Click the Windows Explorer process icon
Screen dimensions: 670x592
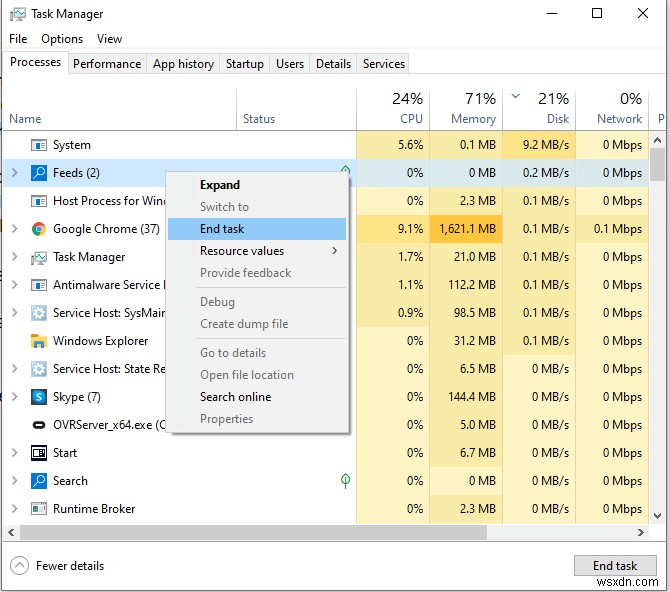pyautogui.click(x=39, y=341)
